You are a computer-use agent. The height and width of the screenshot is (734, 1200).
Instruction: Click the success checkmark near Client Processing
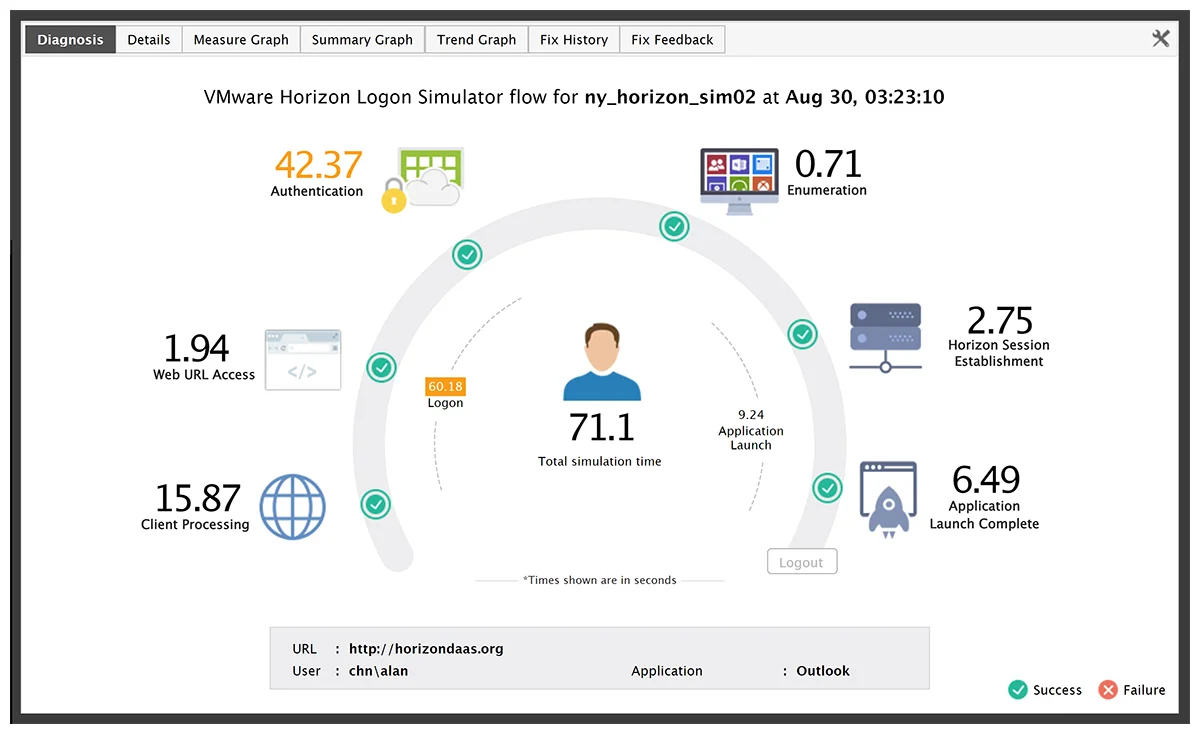pos(375,503)
